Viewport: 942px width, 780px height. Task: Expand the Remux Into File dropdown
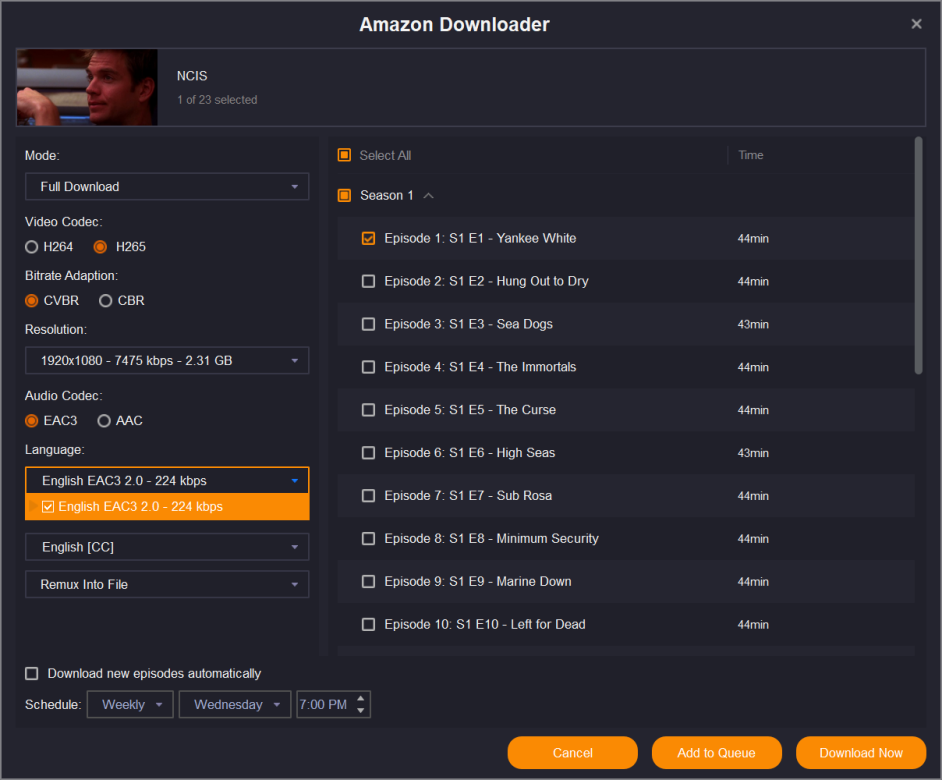[x=167, y=584]
